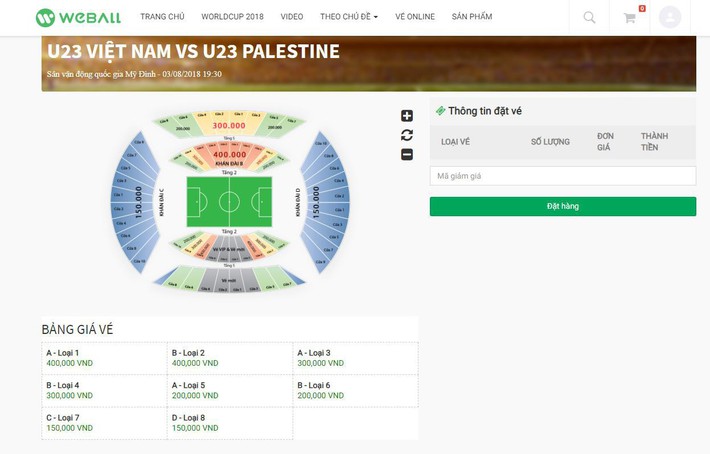The width and height of the screenshot is (710, 454).
Task: Open the WORLDCUP 2018 menu item
Action: [x=232, y=17]
